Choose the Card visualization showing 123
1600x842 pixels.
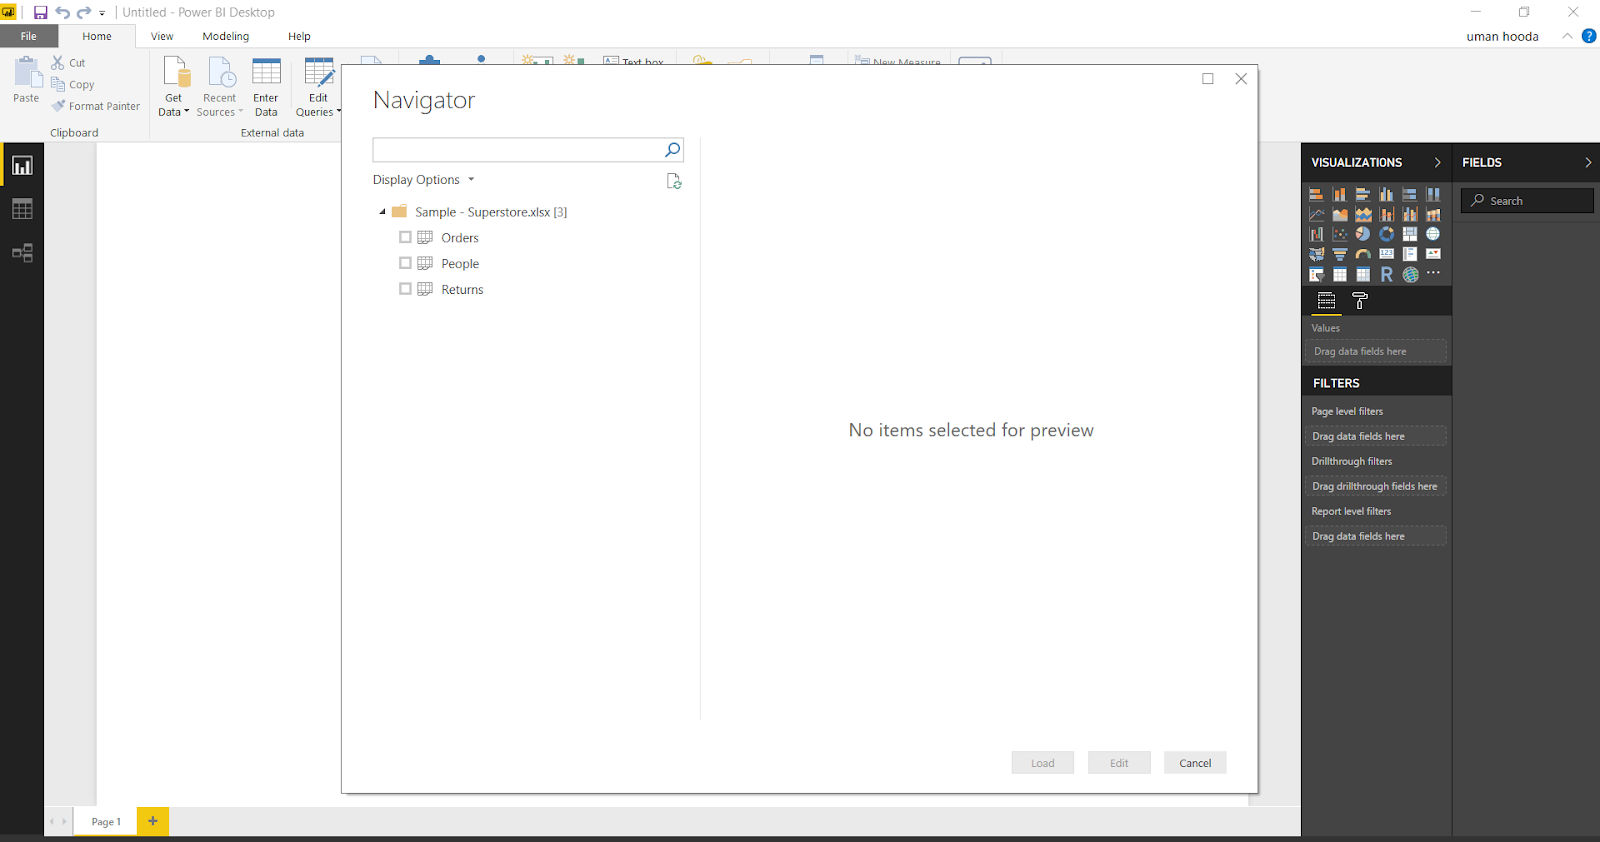(x=1386, y=254)
